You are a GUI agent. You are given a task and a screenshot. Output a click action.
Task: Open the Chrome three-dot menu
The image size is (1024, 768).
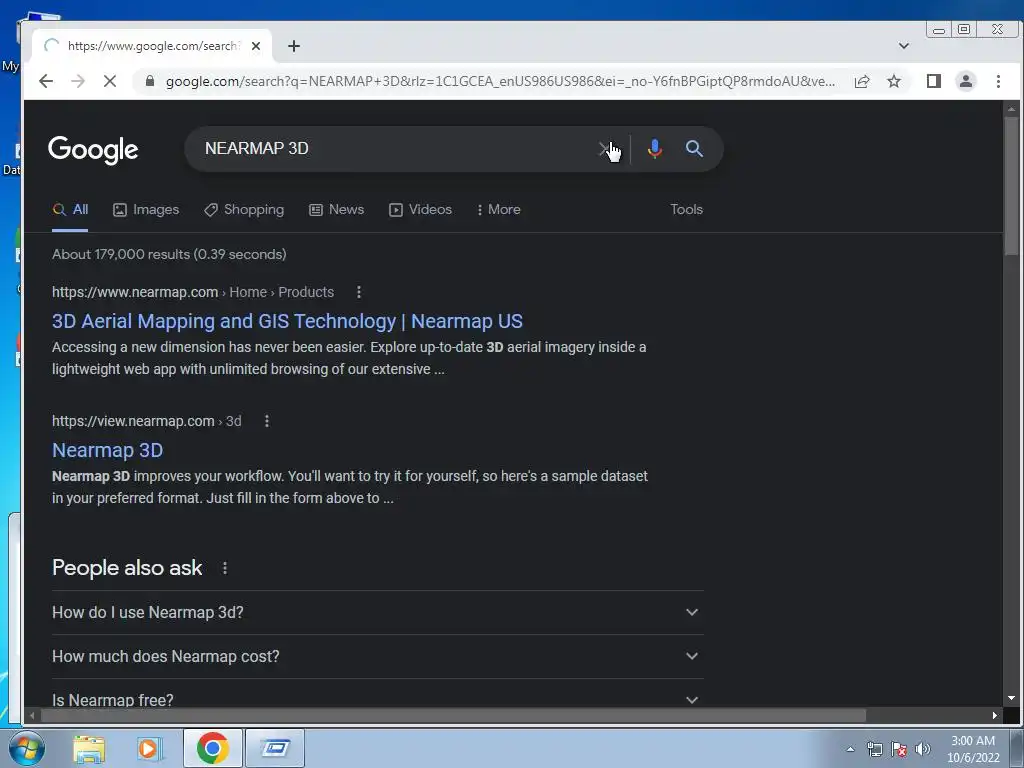(998, 81)
